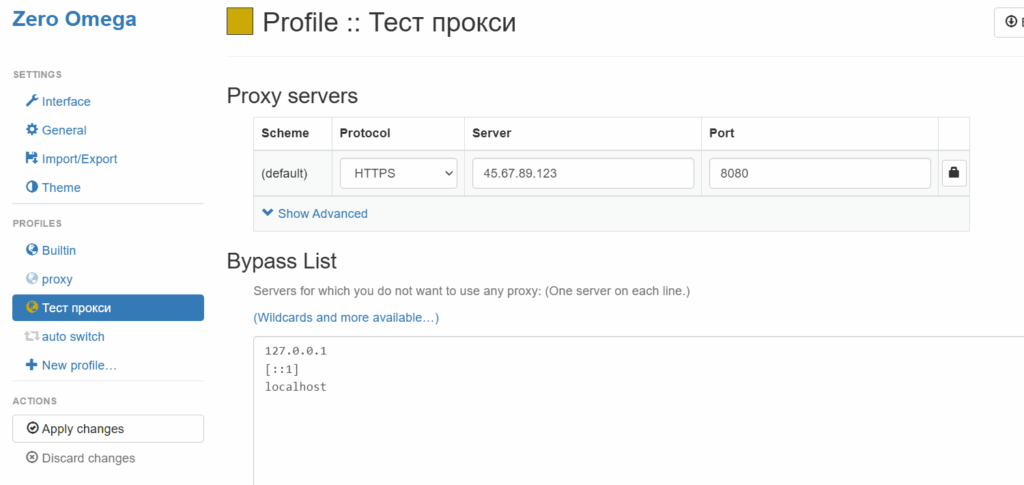Open the Zero Omega title link

coord(74,19)
